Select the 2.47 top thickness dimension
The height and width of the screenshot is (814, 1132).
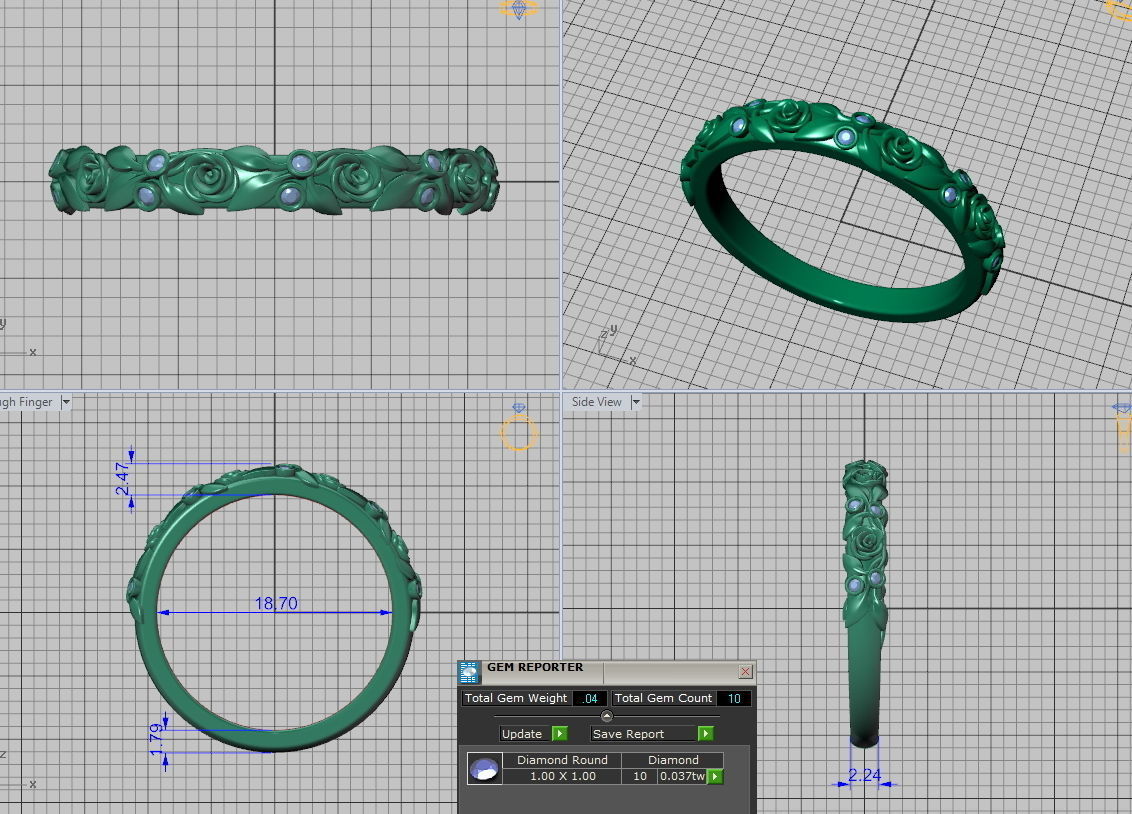click(x=122, y=479)
